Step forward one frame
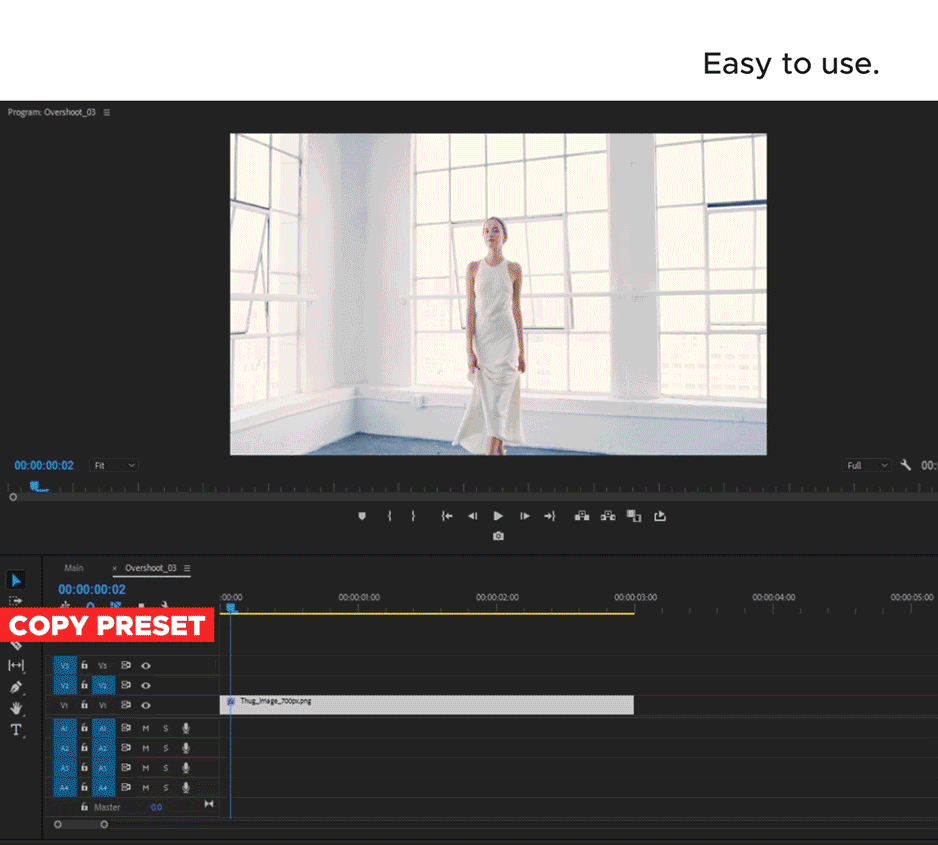 (x=525, y=516)
